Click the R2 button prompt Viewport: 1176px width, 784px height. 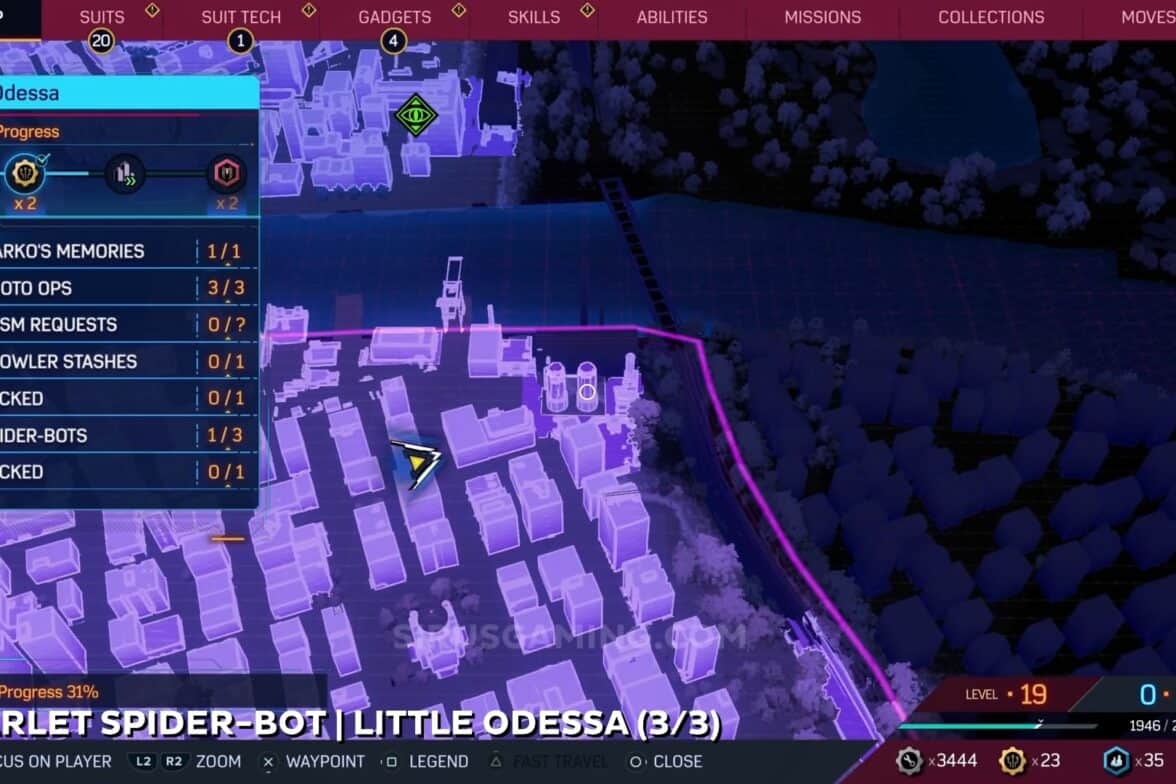[x=173, y=761]
